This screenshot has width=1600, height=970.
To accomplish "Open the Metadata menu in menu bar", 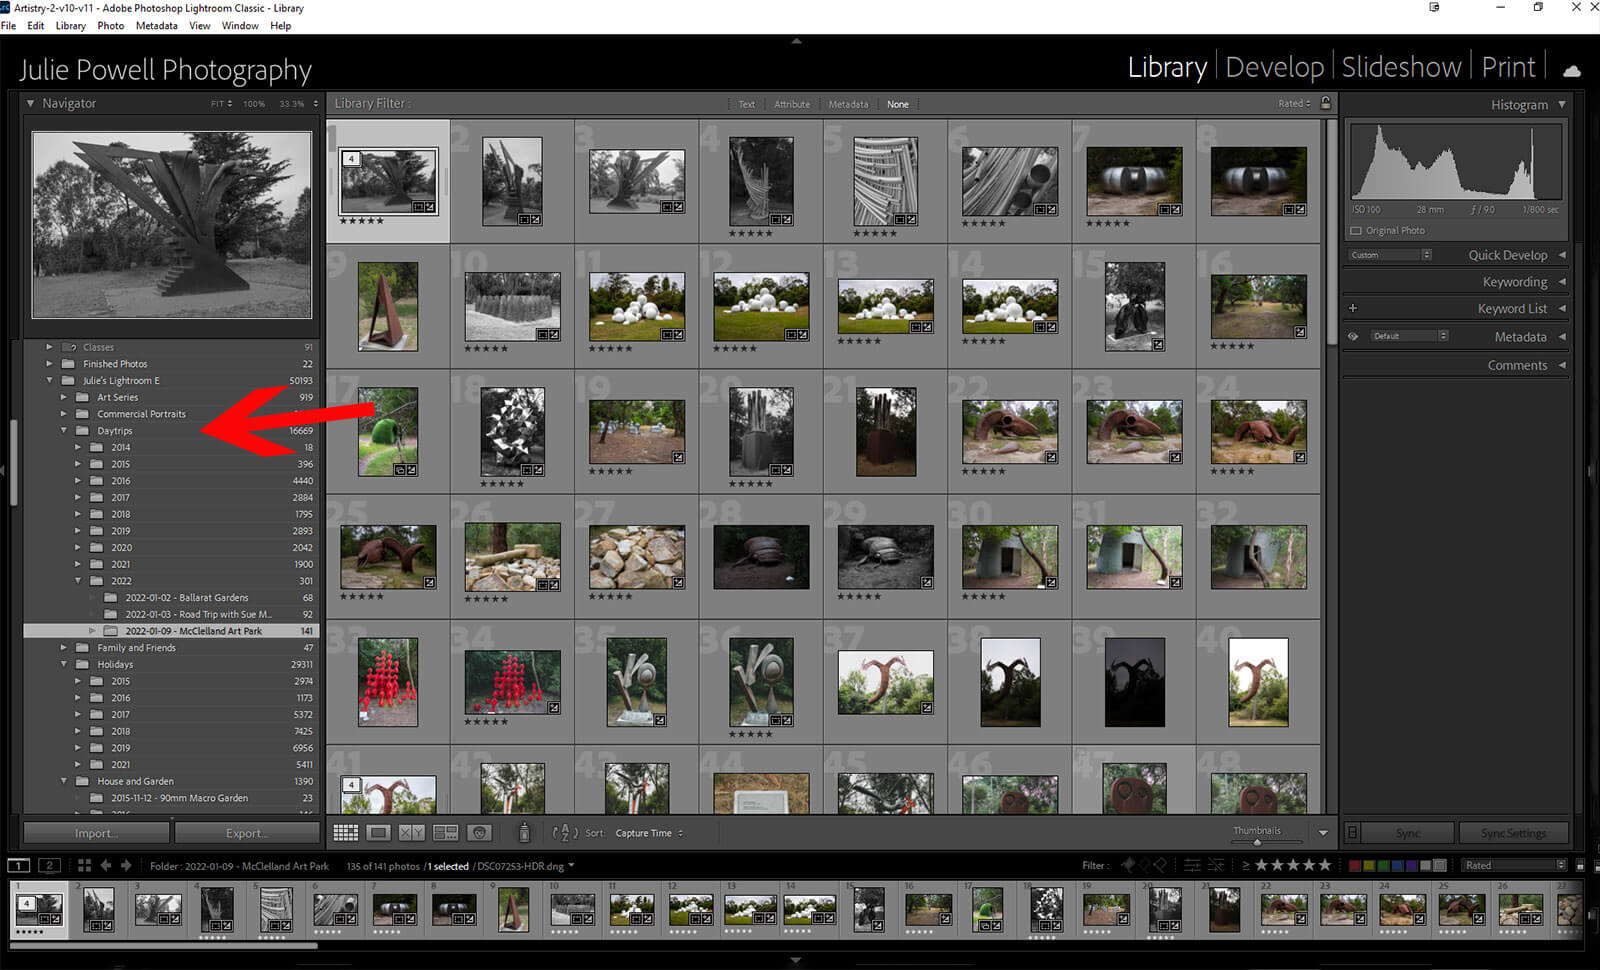I will 156,26.
